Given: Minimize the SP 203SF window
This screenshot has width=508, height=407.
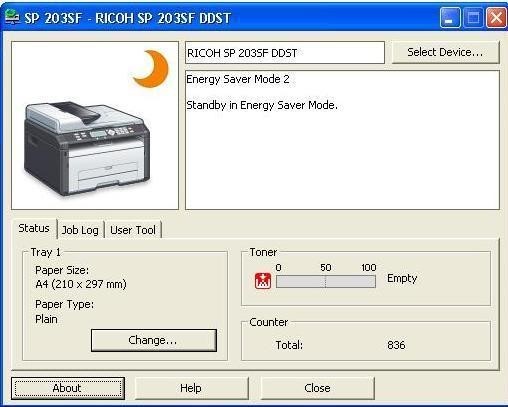Looking at the screenshot, I should coord(450,18).
